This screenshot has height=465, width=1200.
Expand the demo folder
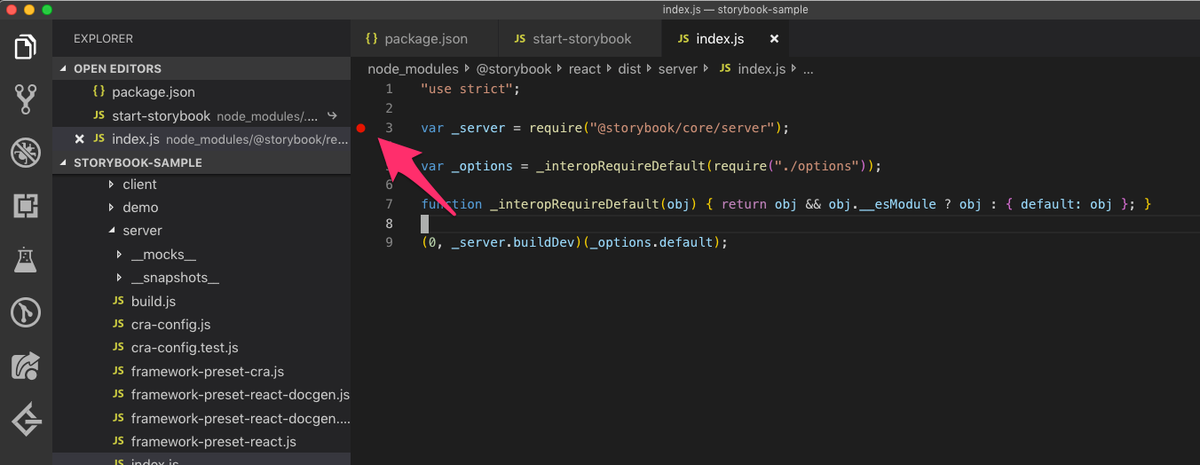point(111,208)
